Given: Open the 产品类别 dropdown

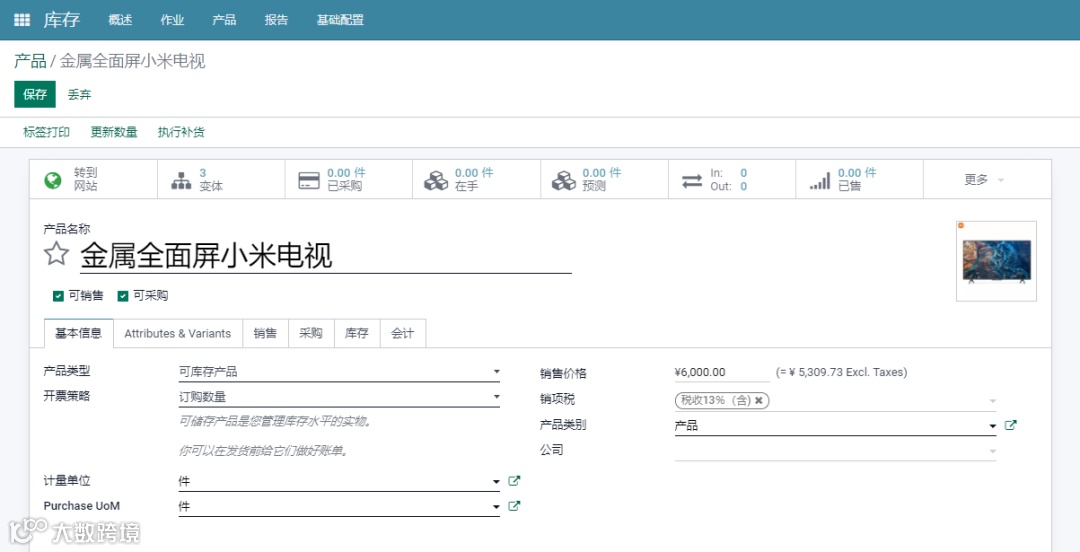Looking at the screenshot, I should click(835, 426).
